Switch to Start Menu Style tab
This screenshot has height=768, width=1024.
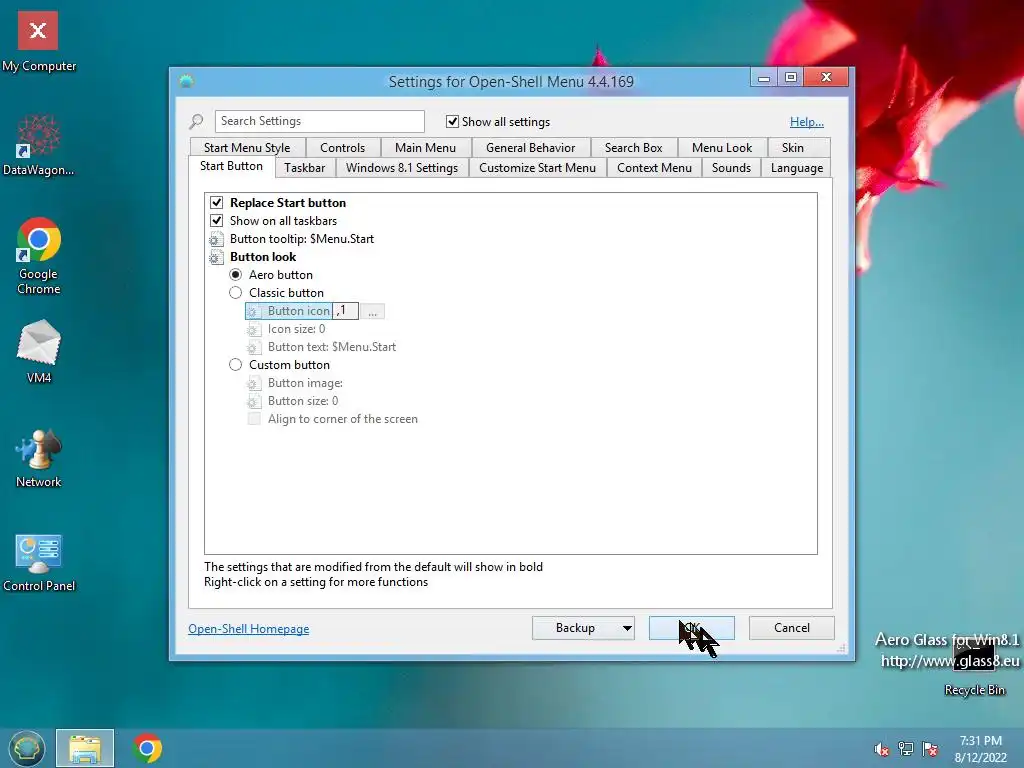pos(247,148)
